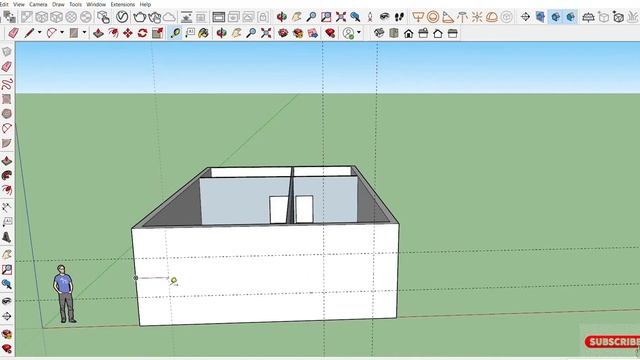Select the Freehand tool in left toolbar
640x360 pixels.
point(7,84)
